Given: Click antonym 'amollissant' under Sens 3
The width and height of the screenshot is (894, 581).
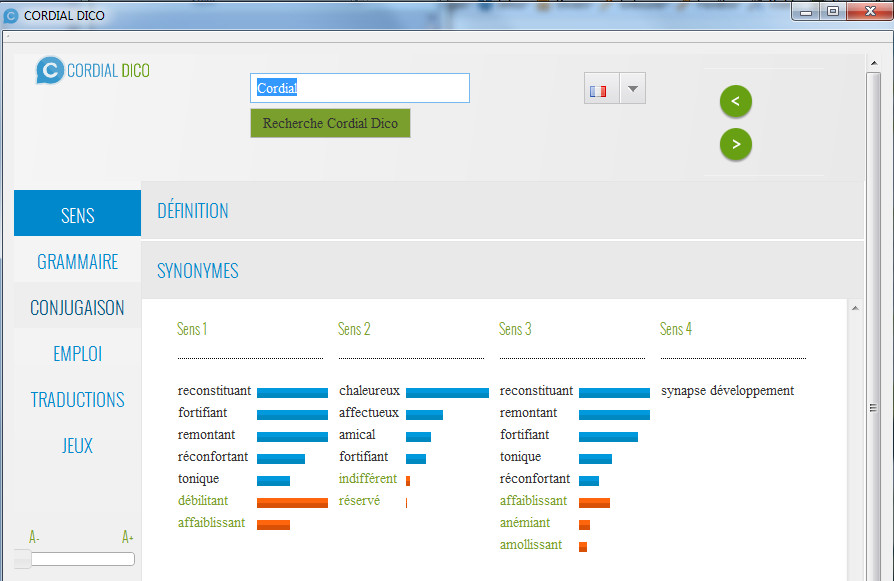Looking at the screenshot, I should click(531, 545).
